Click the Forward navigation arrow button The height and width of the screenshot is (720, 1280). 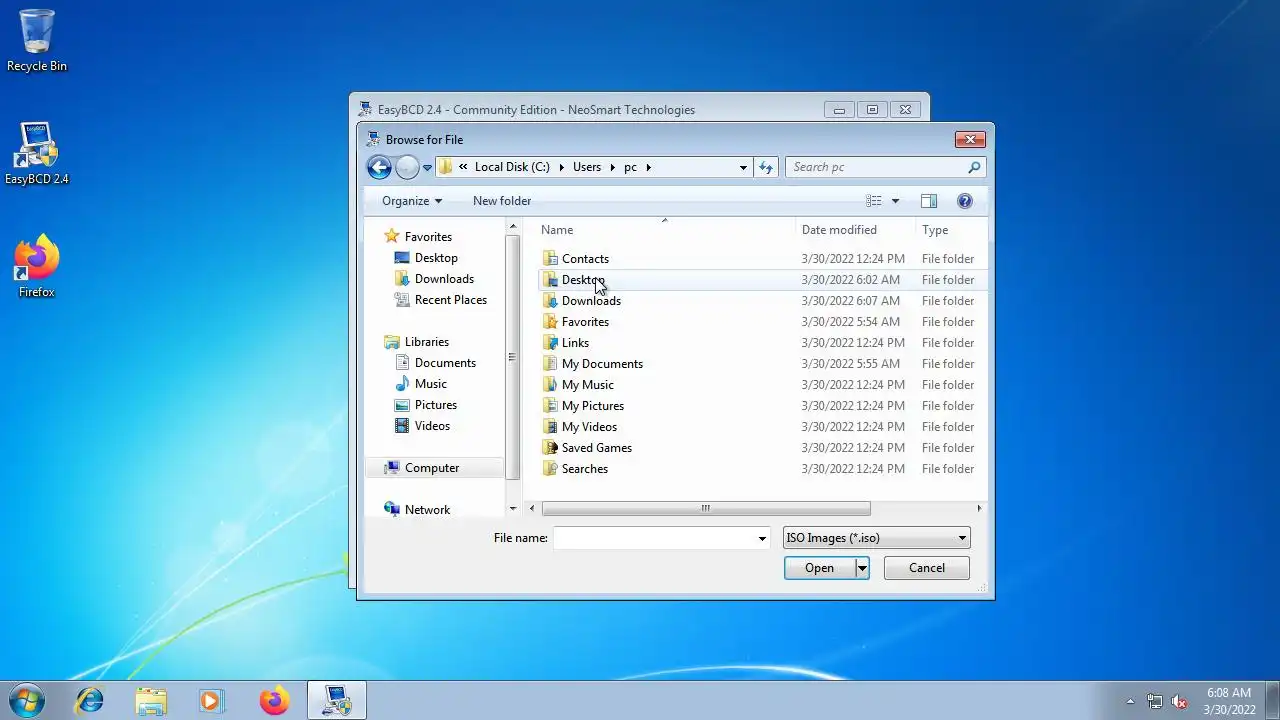407,168
